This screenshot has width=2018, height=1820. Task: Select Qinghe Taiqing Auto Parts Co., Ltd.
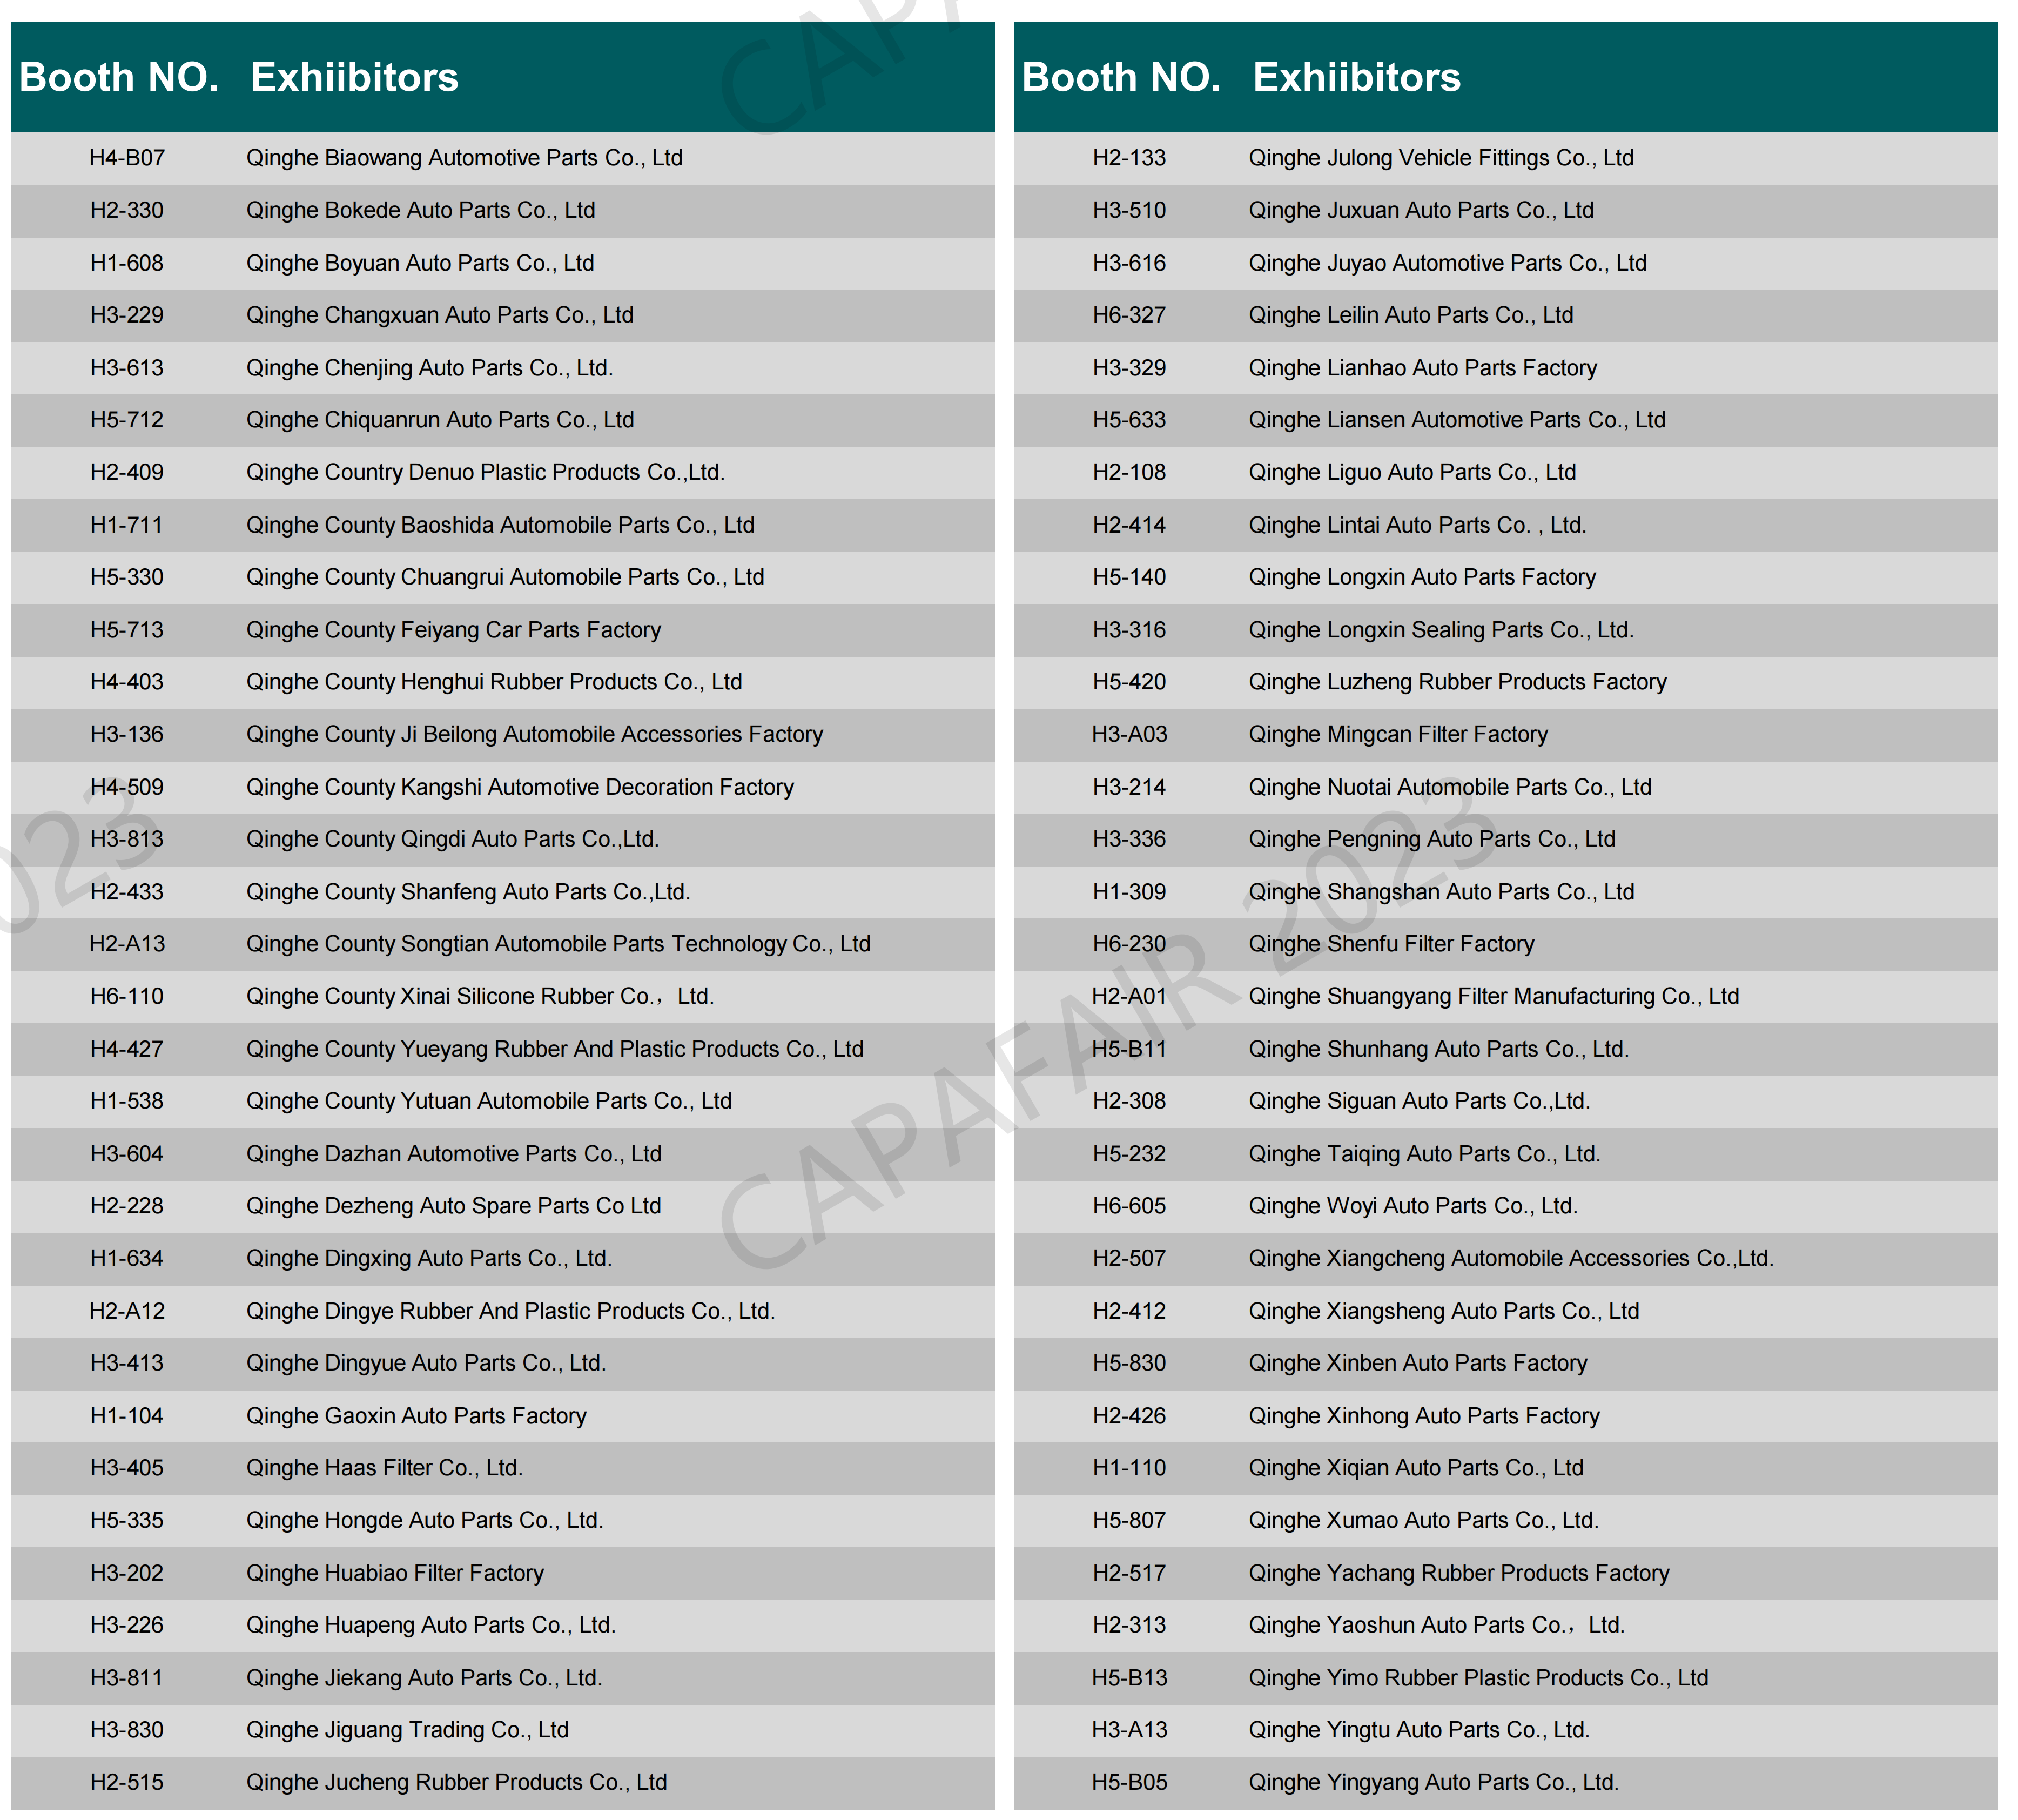(x=1424, y=1154)
